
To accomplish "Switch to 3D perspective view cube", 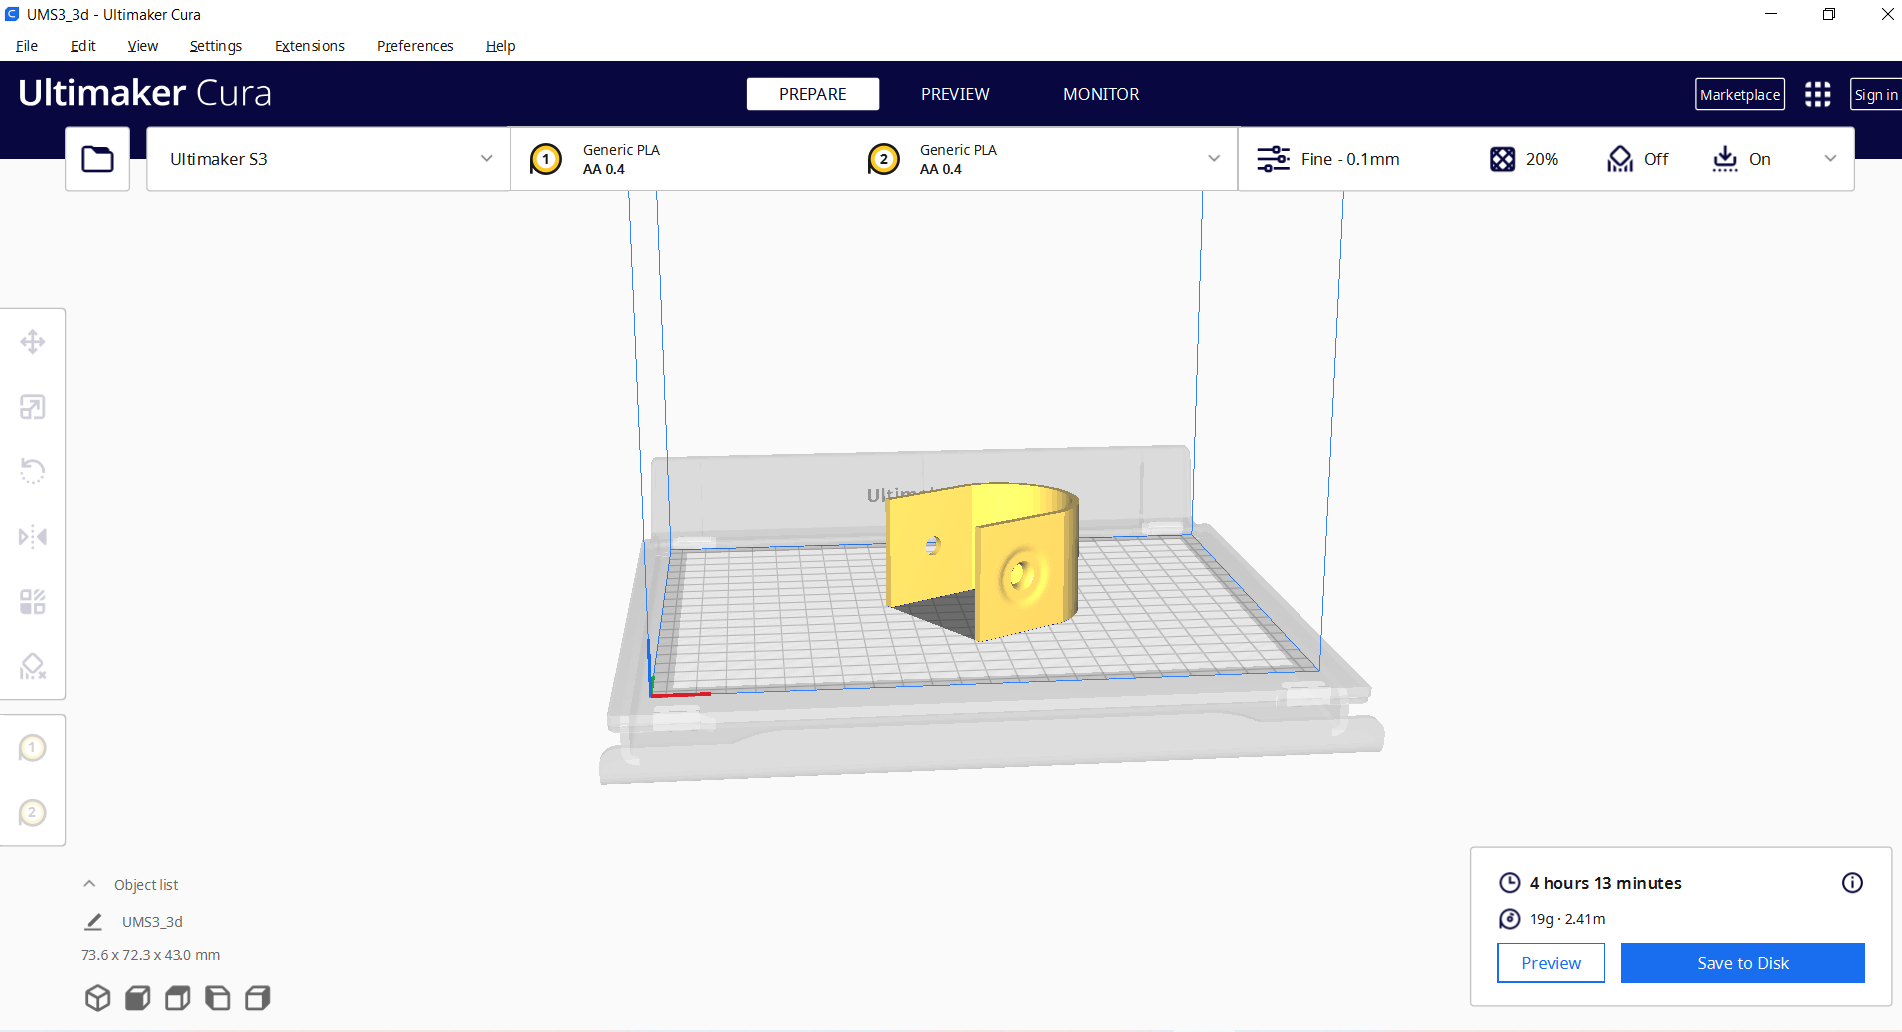I will (x=97, y=998).
